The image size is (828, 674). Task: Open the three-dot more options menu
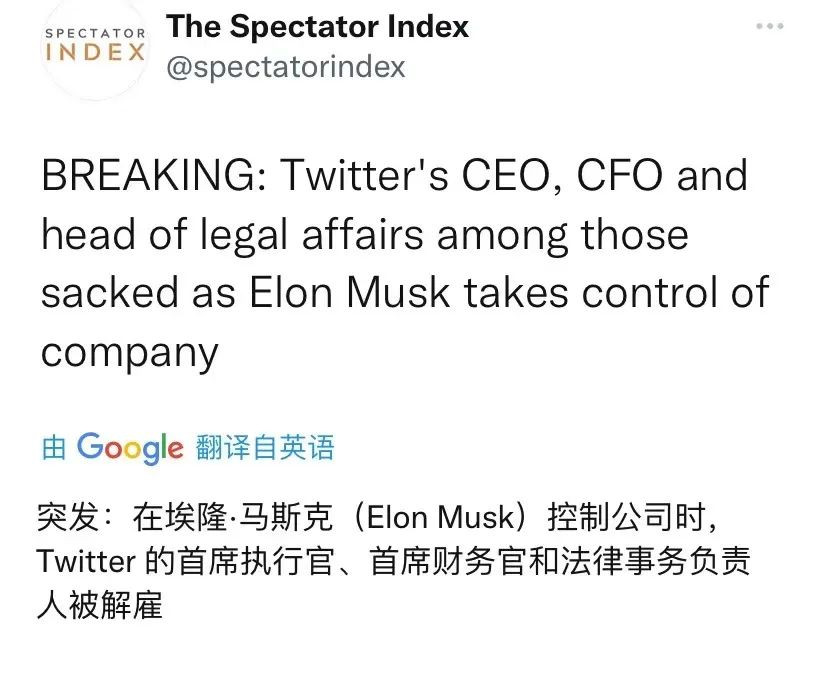pyautogui.click(x=769, y=27)
